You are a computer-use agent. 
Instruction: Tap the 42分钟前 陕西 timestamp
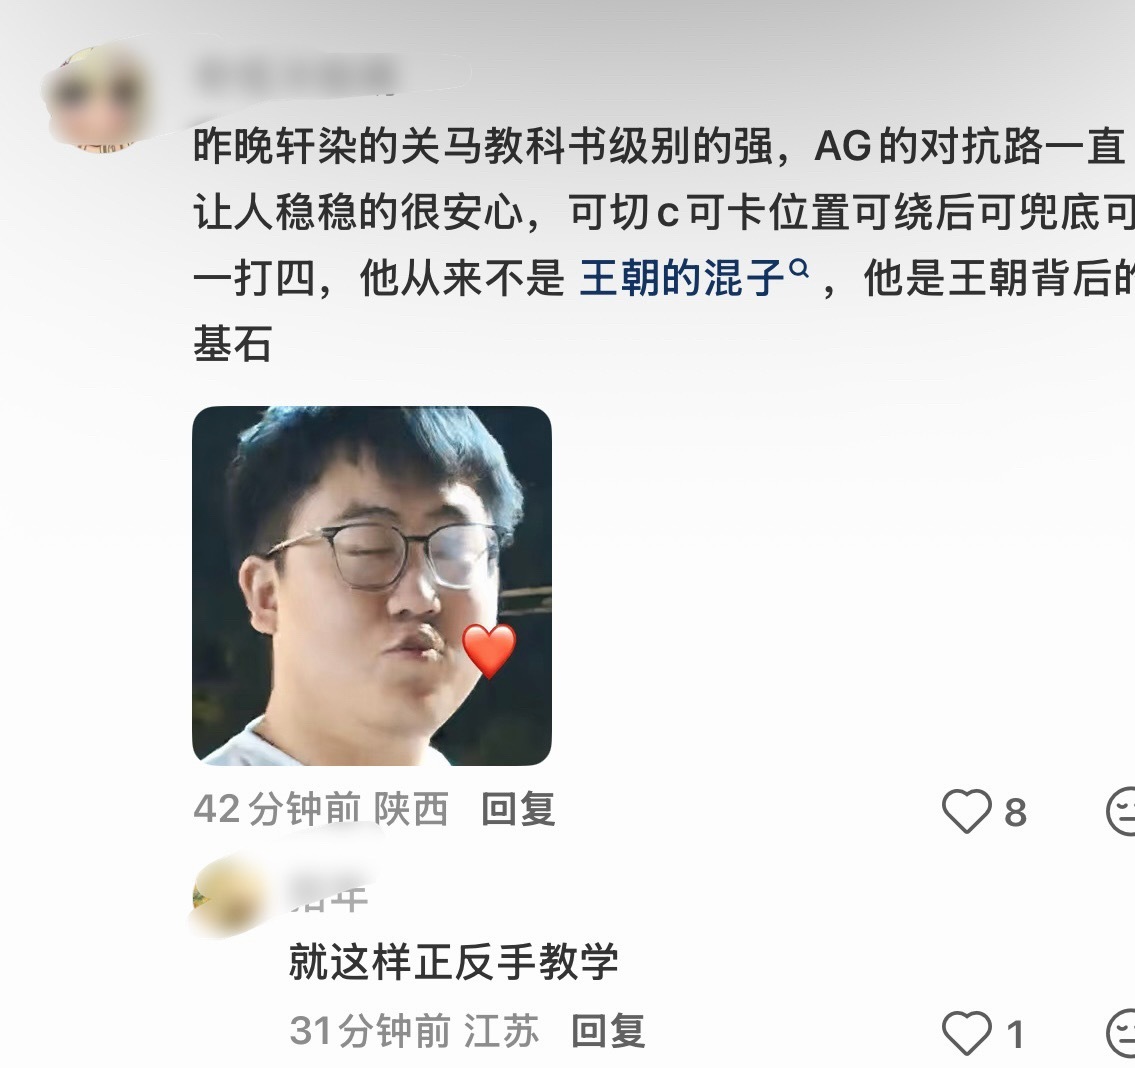point(321,810)
